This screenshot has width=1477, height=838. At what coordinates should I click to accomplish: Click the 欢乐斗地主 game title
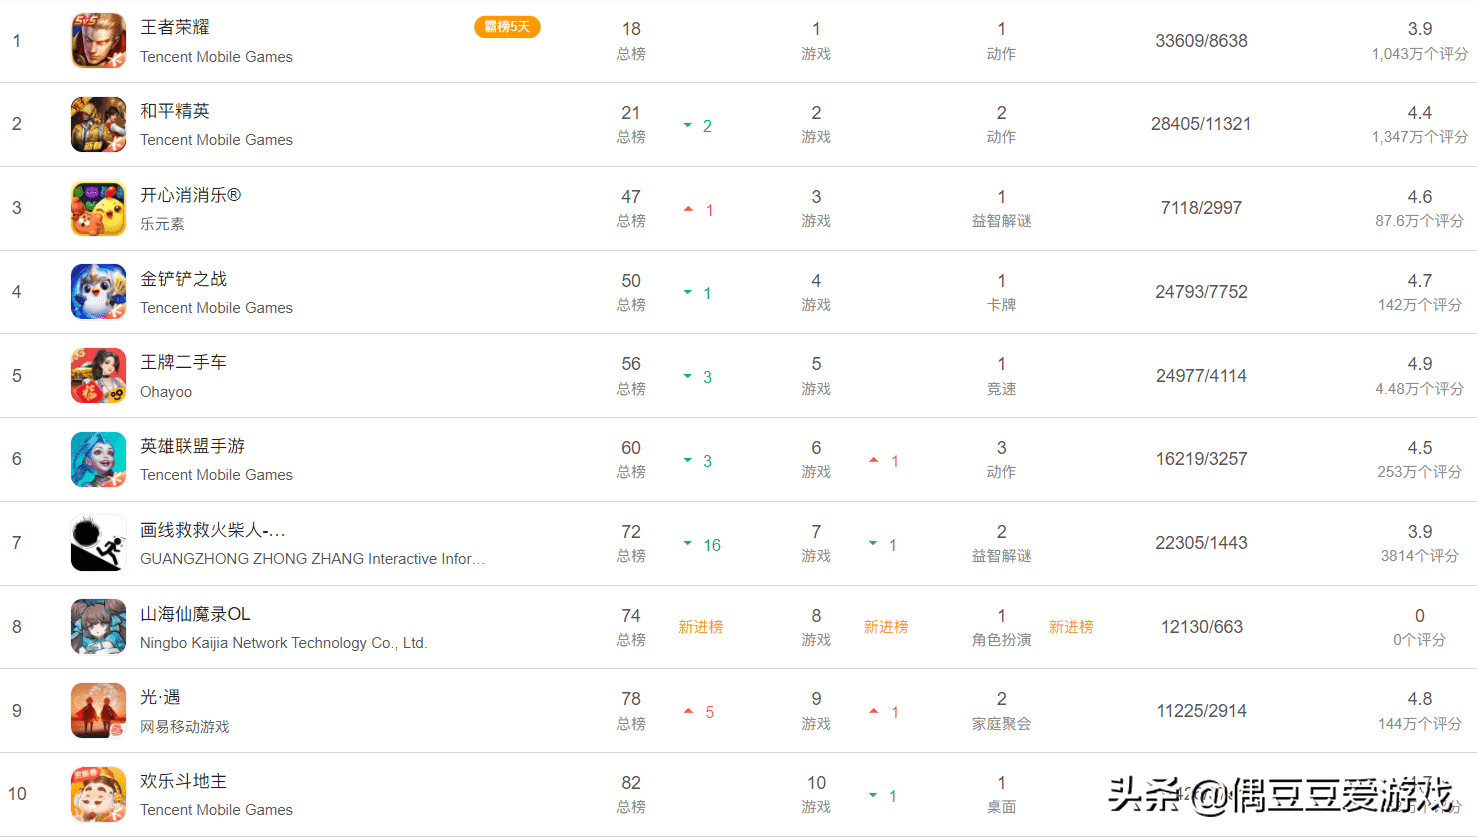[183, 781]
